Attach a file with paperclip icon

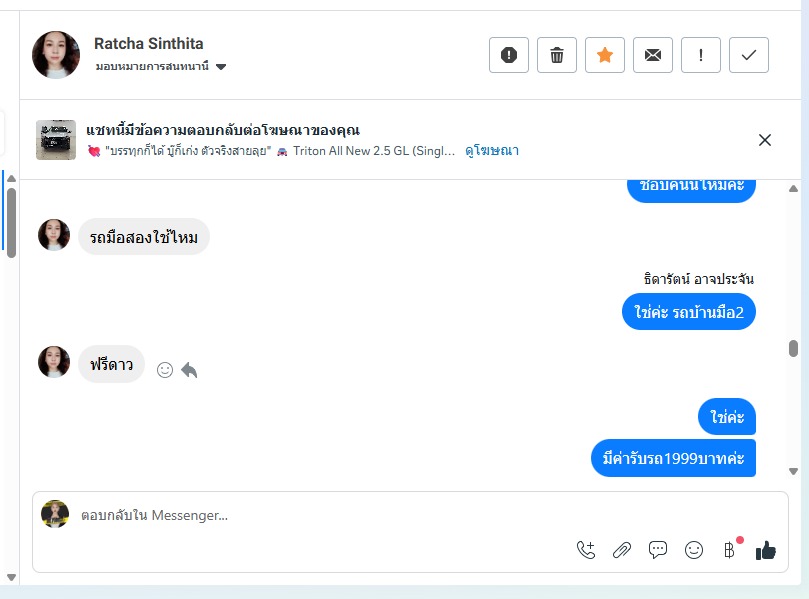coord(622,549)
